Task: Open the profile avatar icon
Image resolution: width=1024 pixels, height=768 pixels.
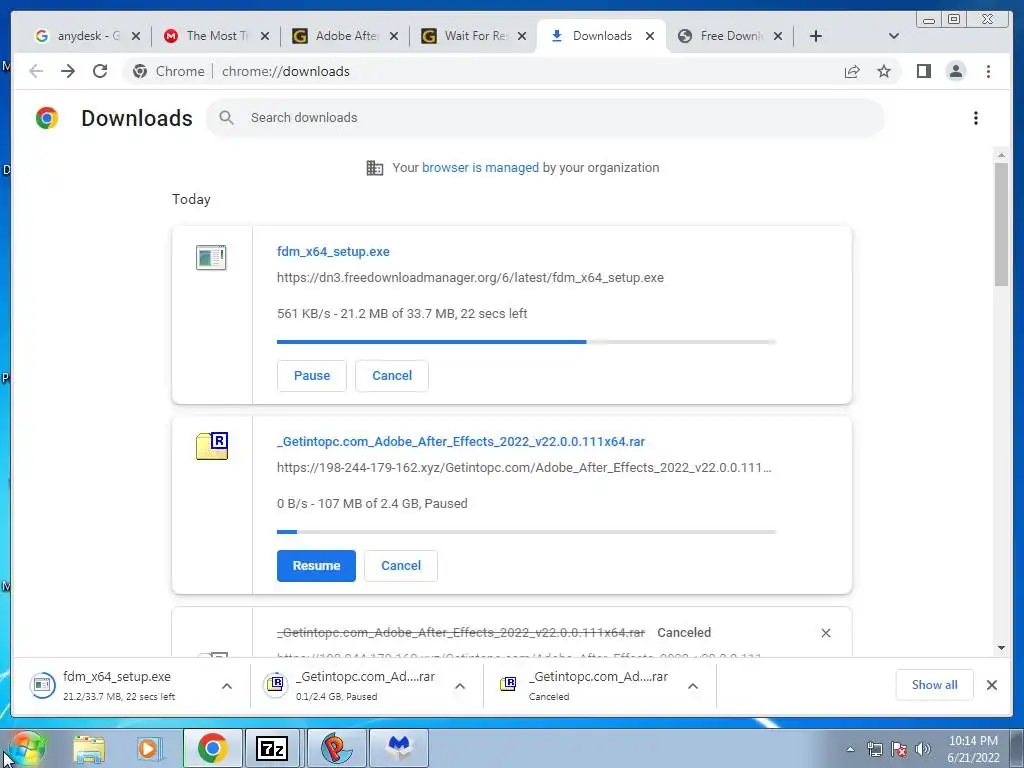Action: coord(955,71)
